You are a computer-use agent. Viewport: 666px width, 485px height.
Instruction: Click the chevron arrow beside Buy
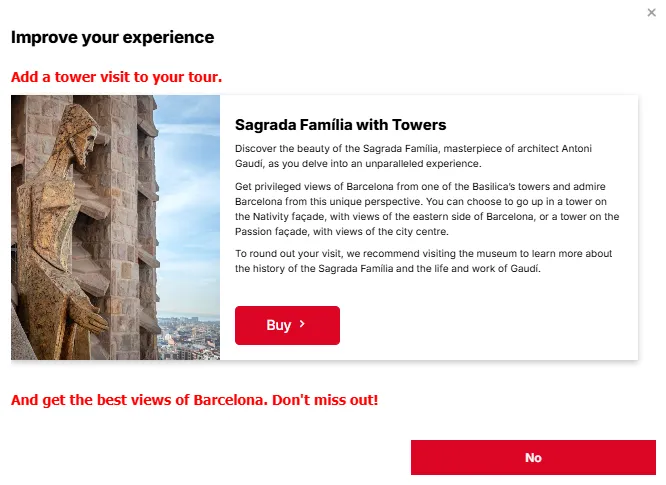click(302, 325)
